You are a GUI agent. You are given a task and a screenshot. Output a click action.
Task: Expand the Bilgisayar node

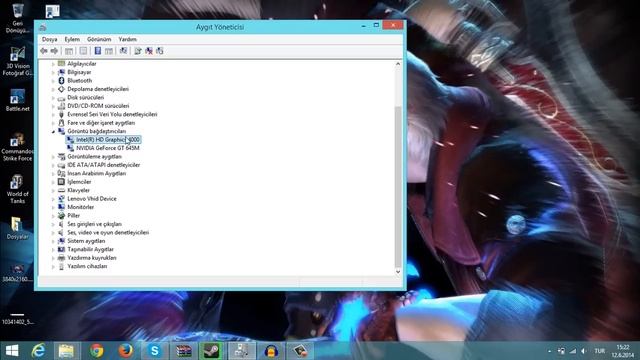click(x=53, y=73)
